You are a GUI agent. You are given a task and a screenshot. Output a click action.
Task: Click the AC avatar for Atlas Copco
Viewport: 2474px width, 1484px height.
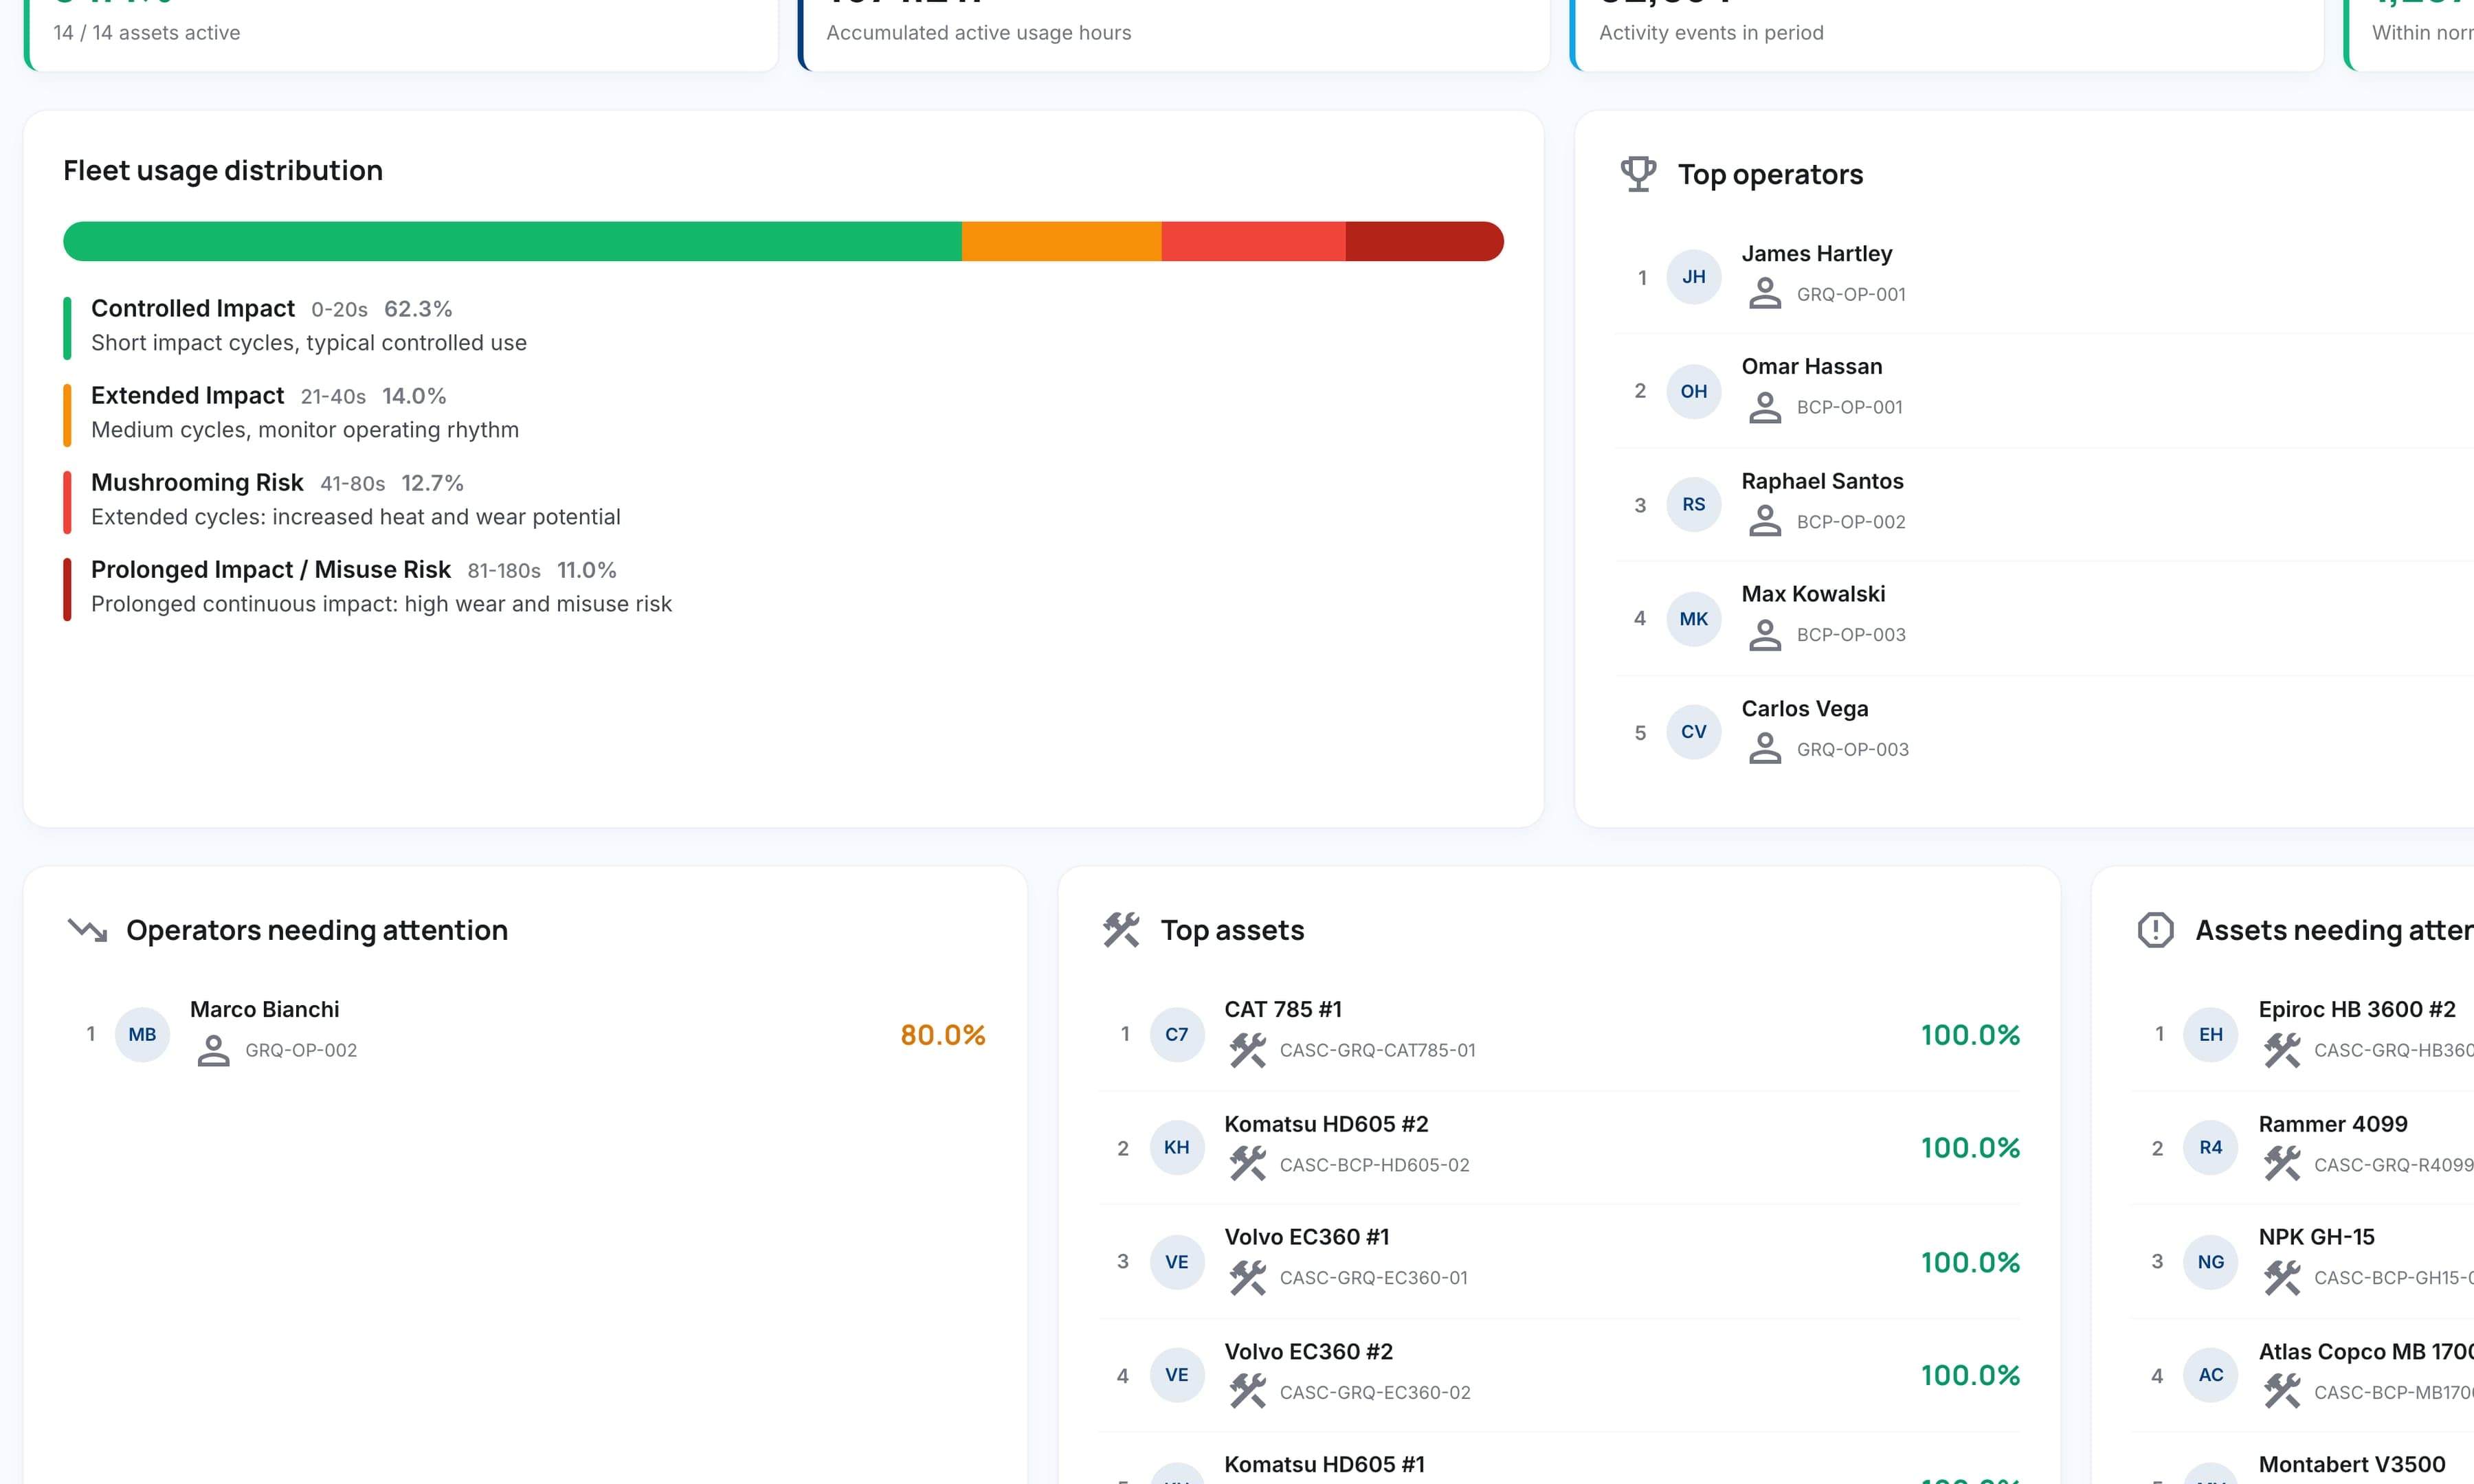[2211, 1375]
